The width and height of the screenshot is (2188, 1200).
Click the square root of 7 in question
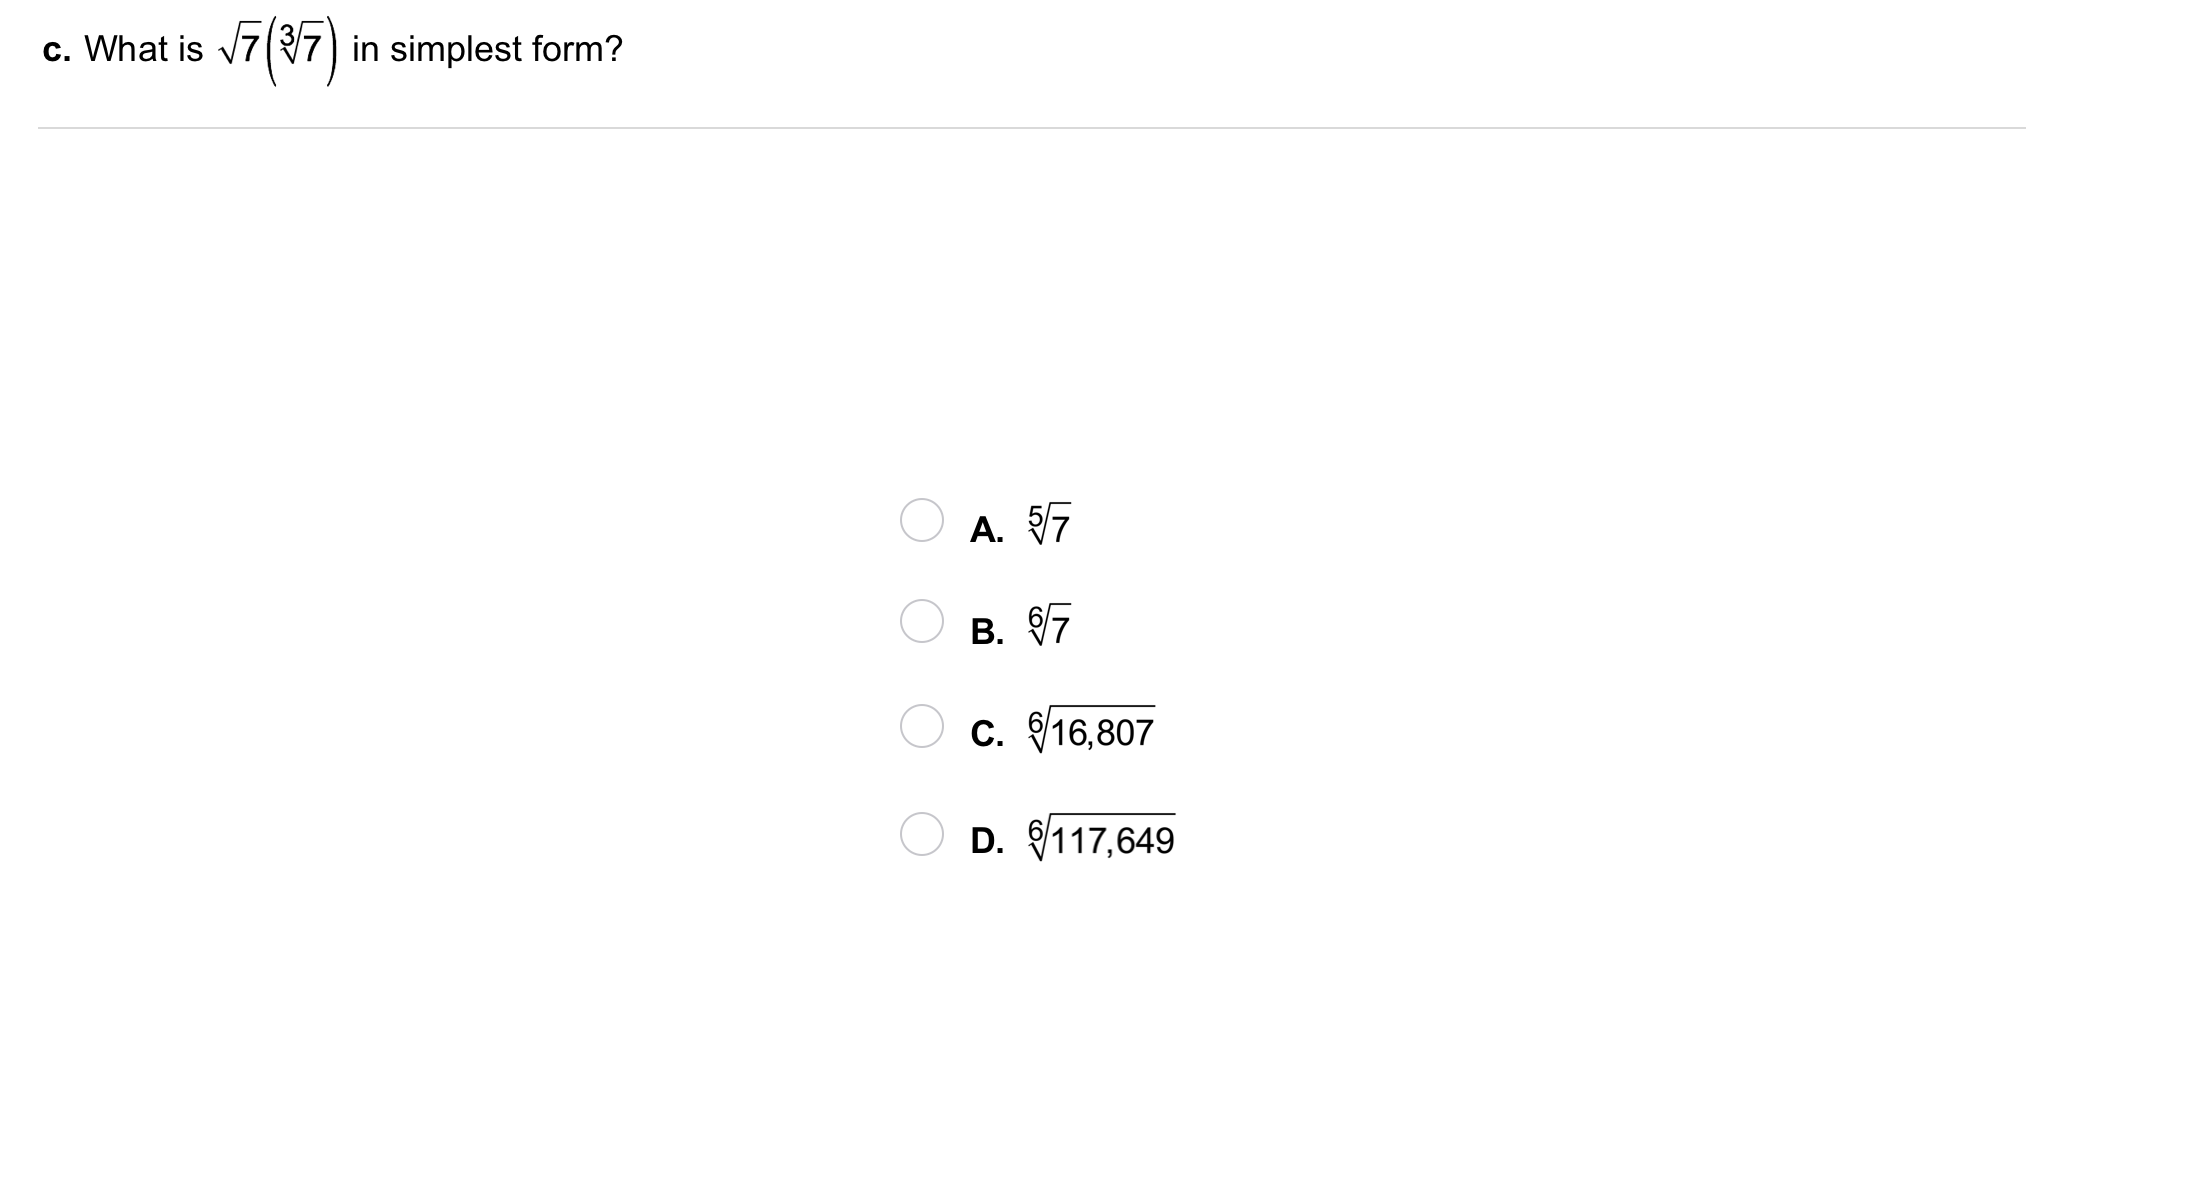[x=238, y=49]
